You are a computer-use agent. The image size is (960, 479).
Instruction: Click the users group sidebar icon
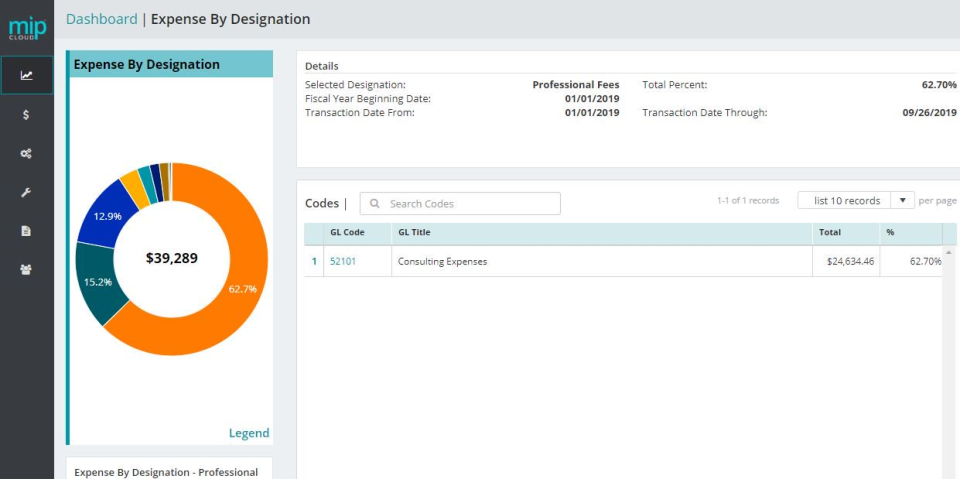click(x=26, y=270)
